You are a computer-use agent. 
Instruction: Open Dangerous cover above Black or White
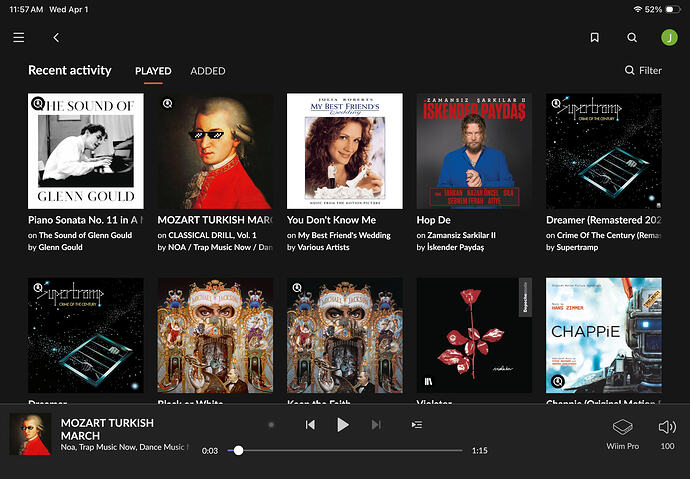215,335
